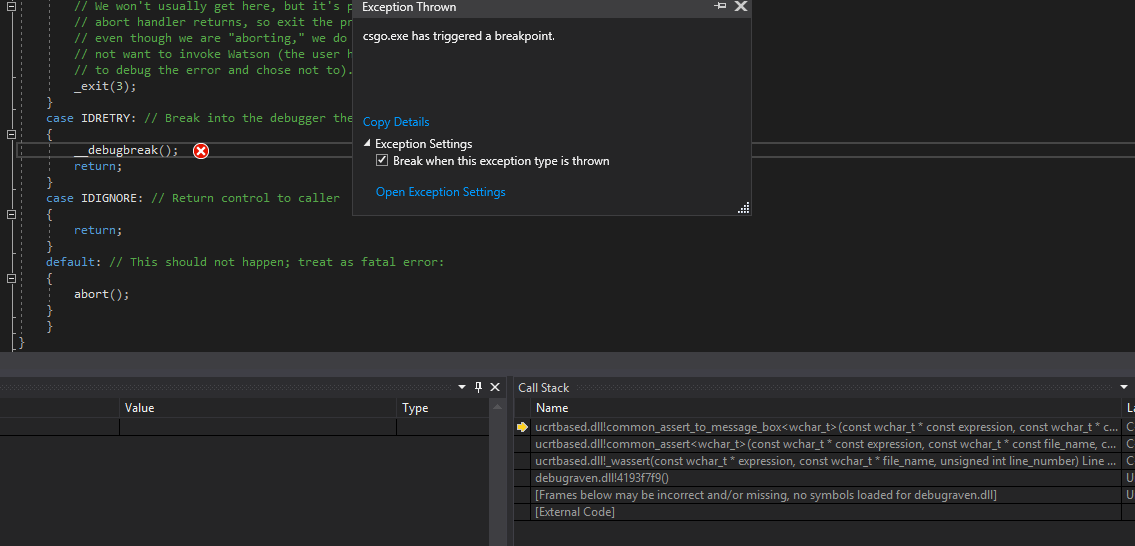Viewport: 1135px width, 546px height.
Task: Open the Call Stack panel options dropdown
Action: tap(1125, 387)
